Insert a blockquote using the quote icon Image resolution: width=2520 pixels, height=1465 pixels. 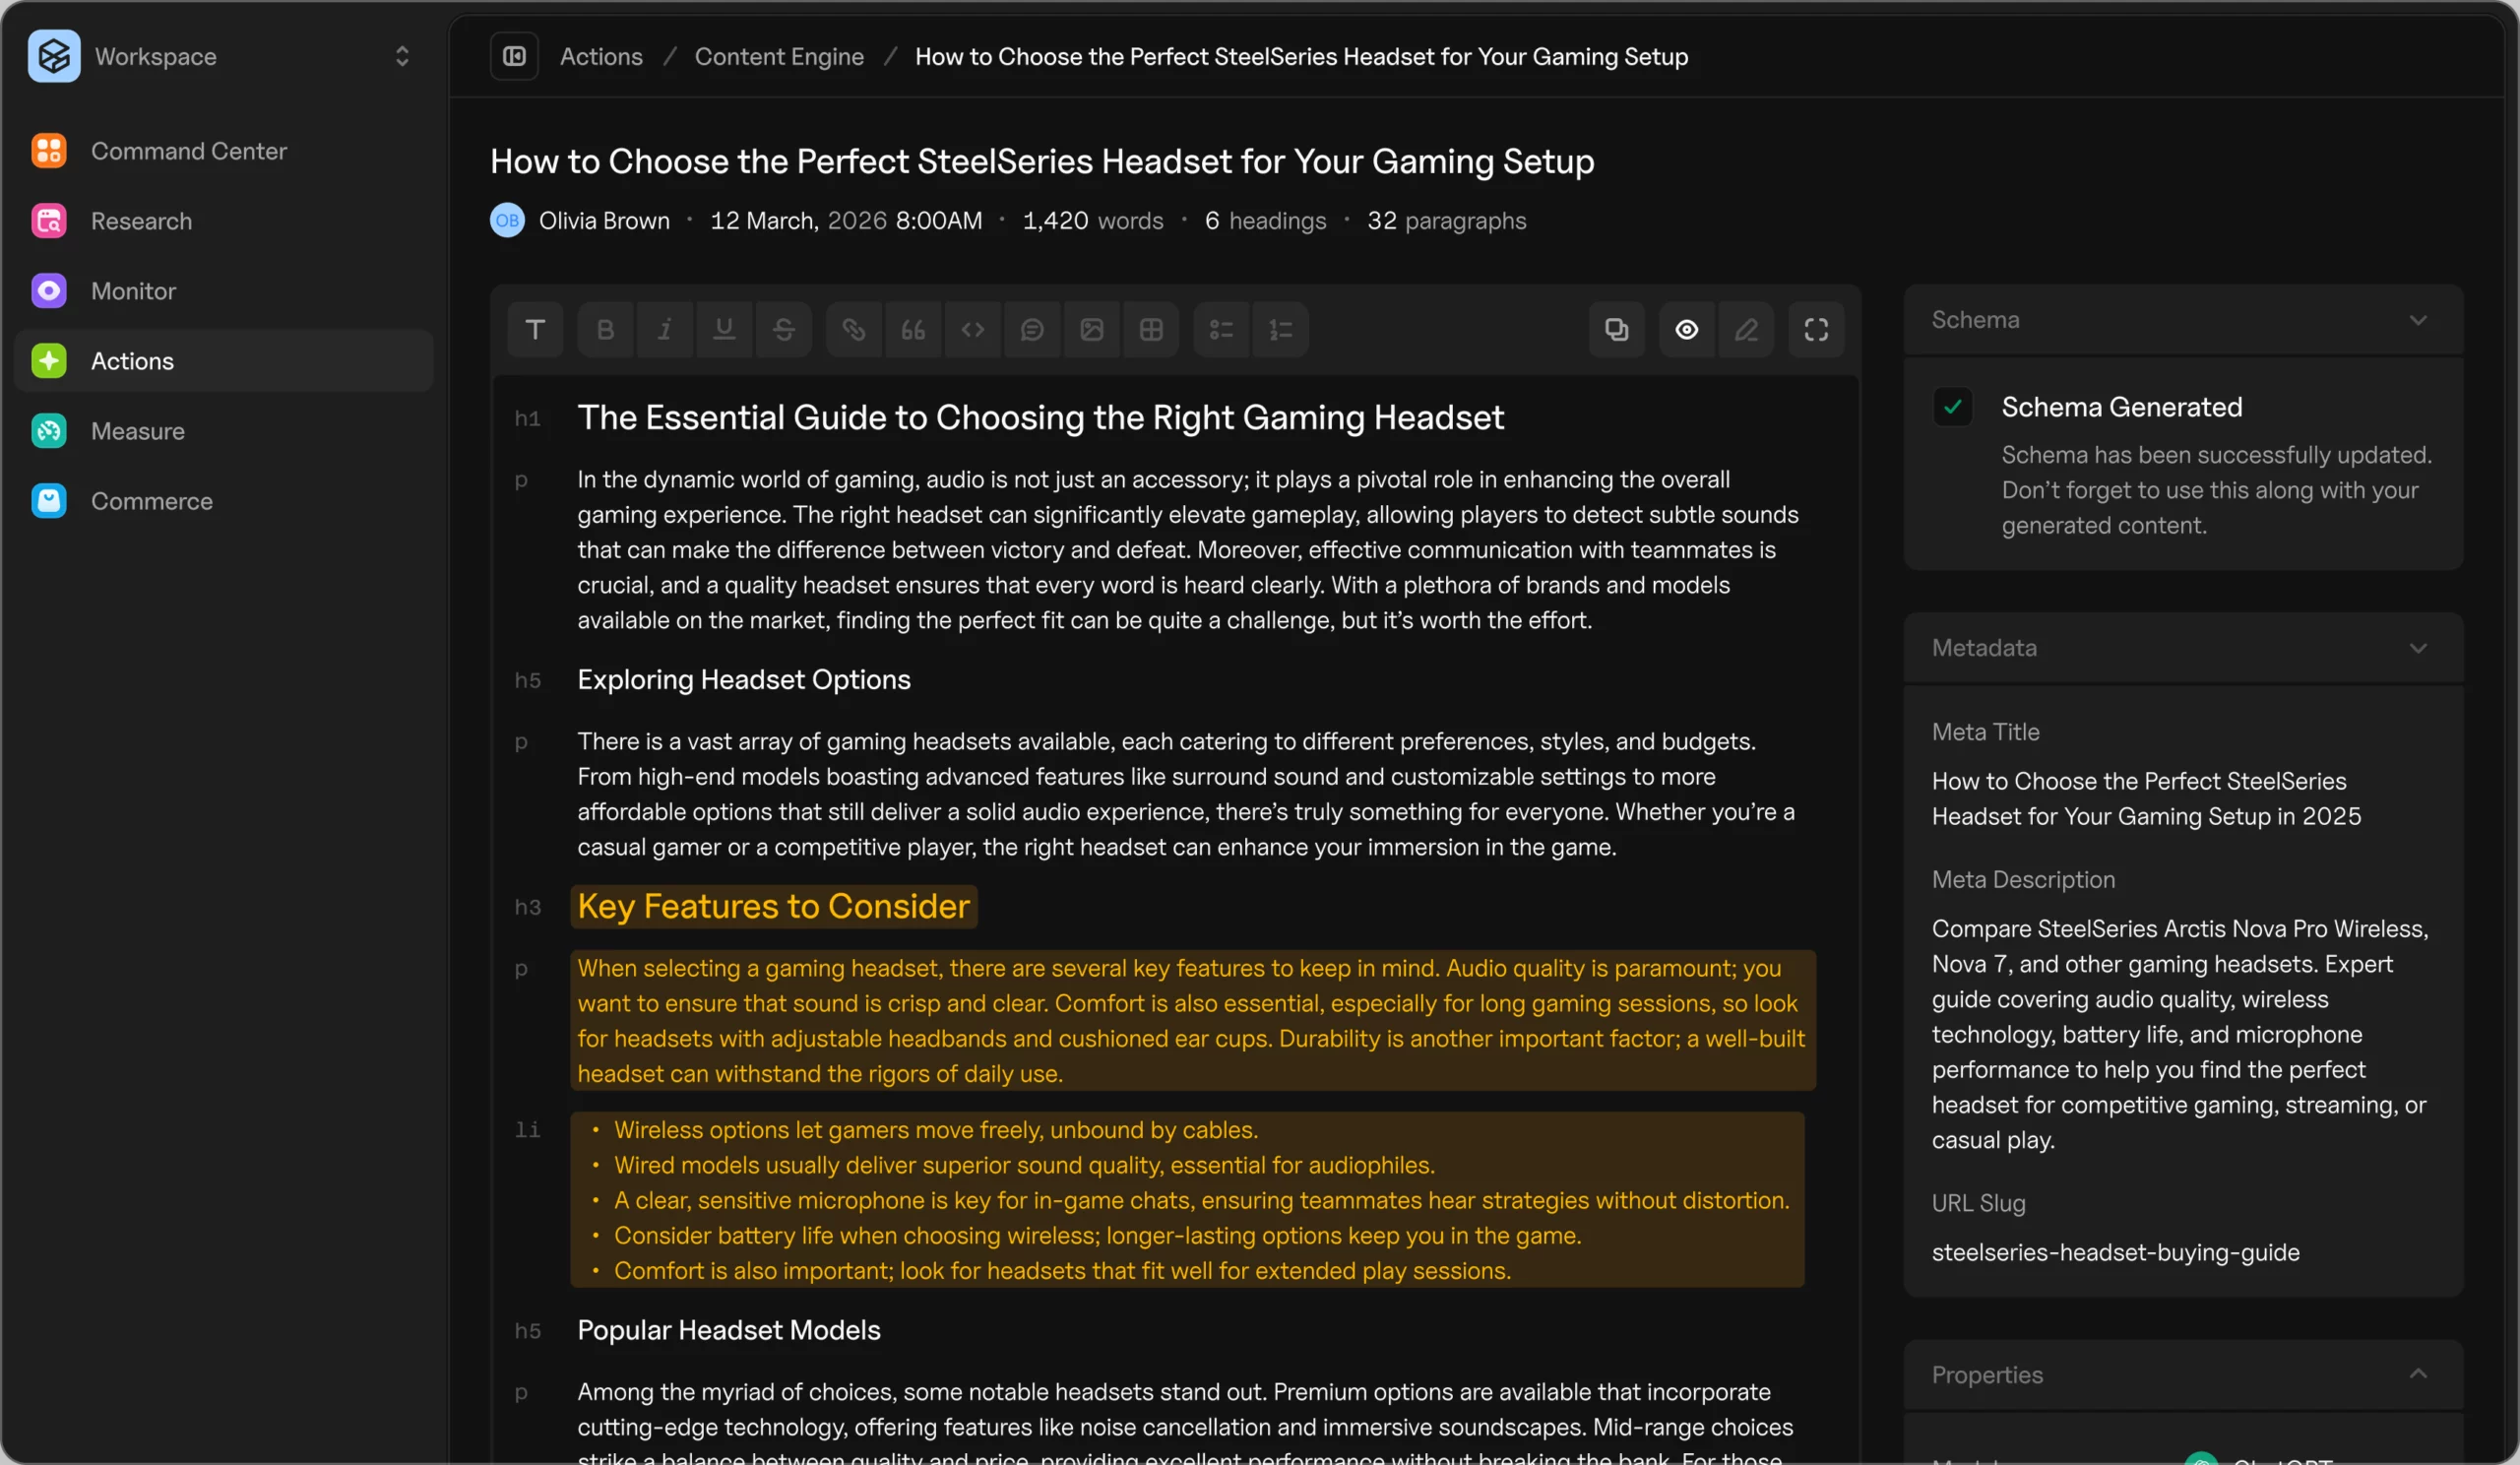913,330
